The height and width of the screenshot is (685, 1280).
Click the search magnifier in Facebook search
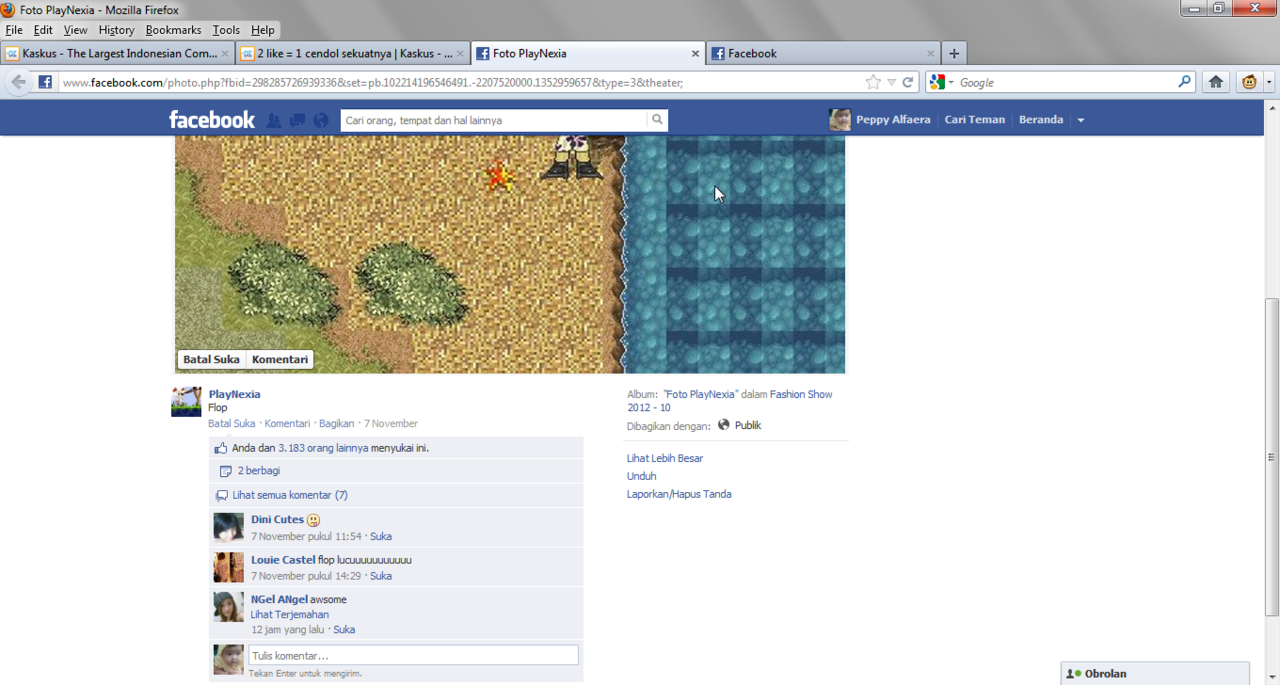(x=657, y=120)
